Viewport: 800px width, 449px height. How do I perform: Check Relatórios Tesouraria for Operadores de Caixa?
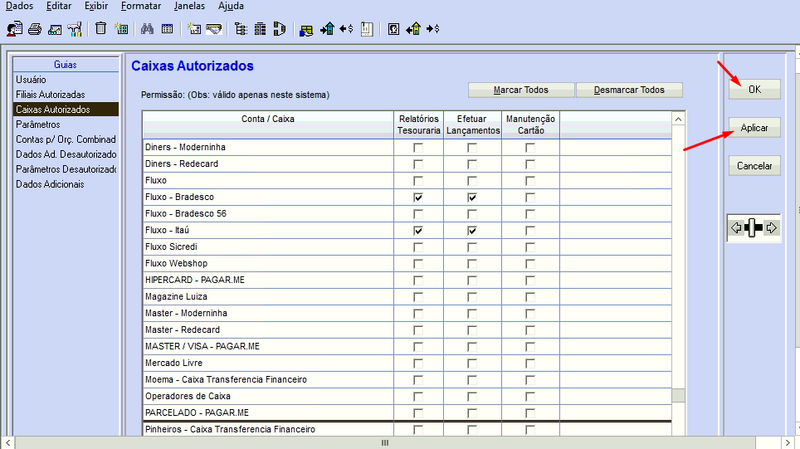(418, 396)
